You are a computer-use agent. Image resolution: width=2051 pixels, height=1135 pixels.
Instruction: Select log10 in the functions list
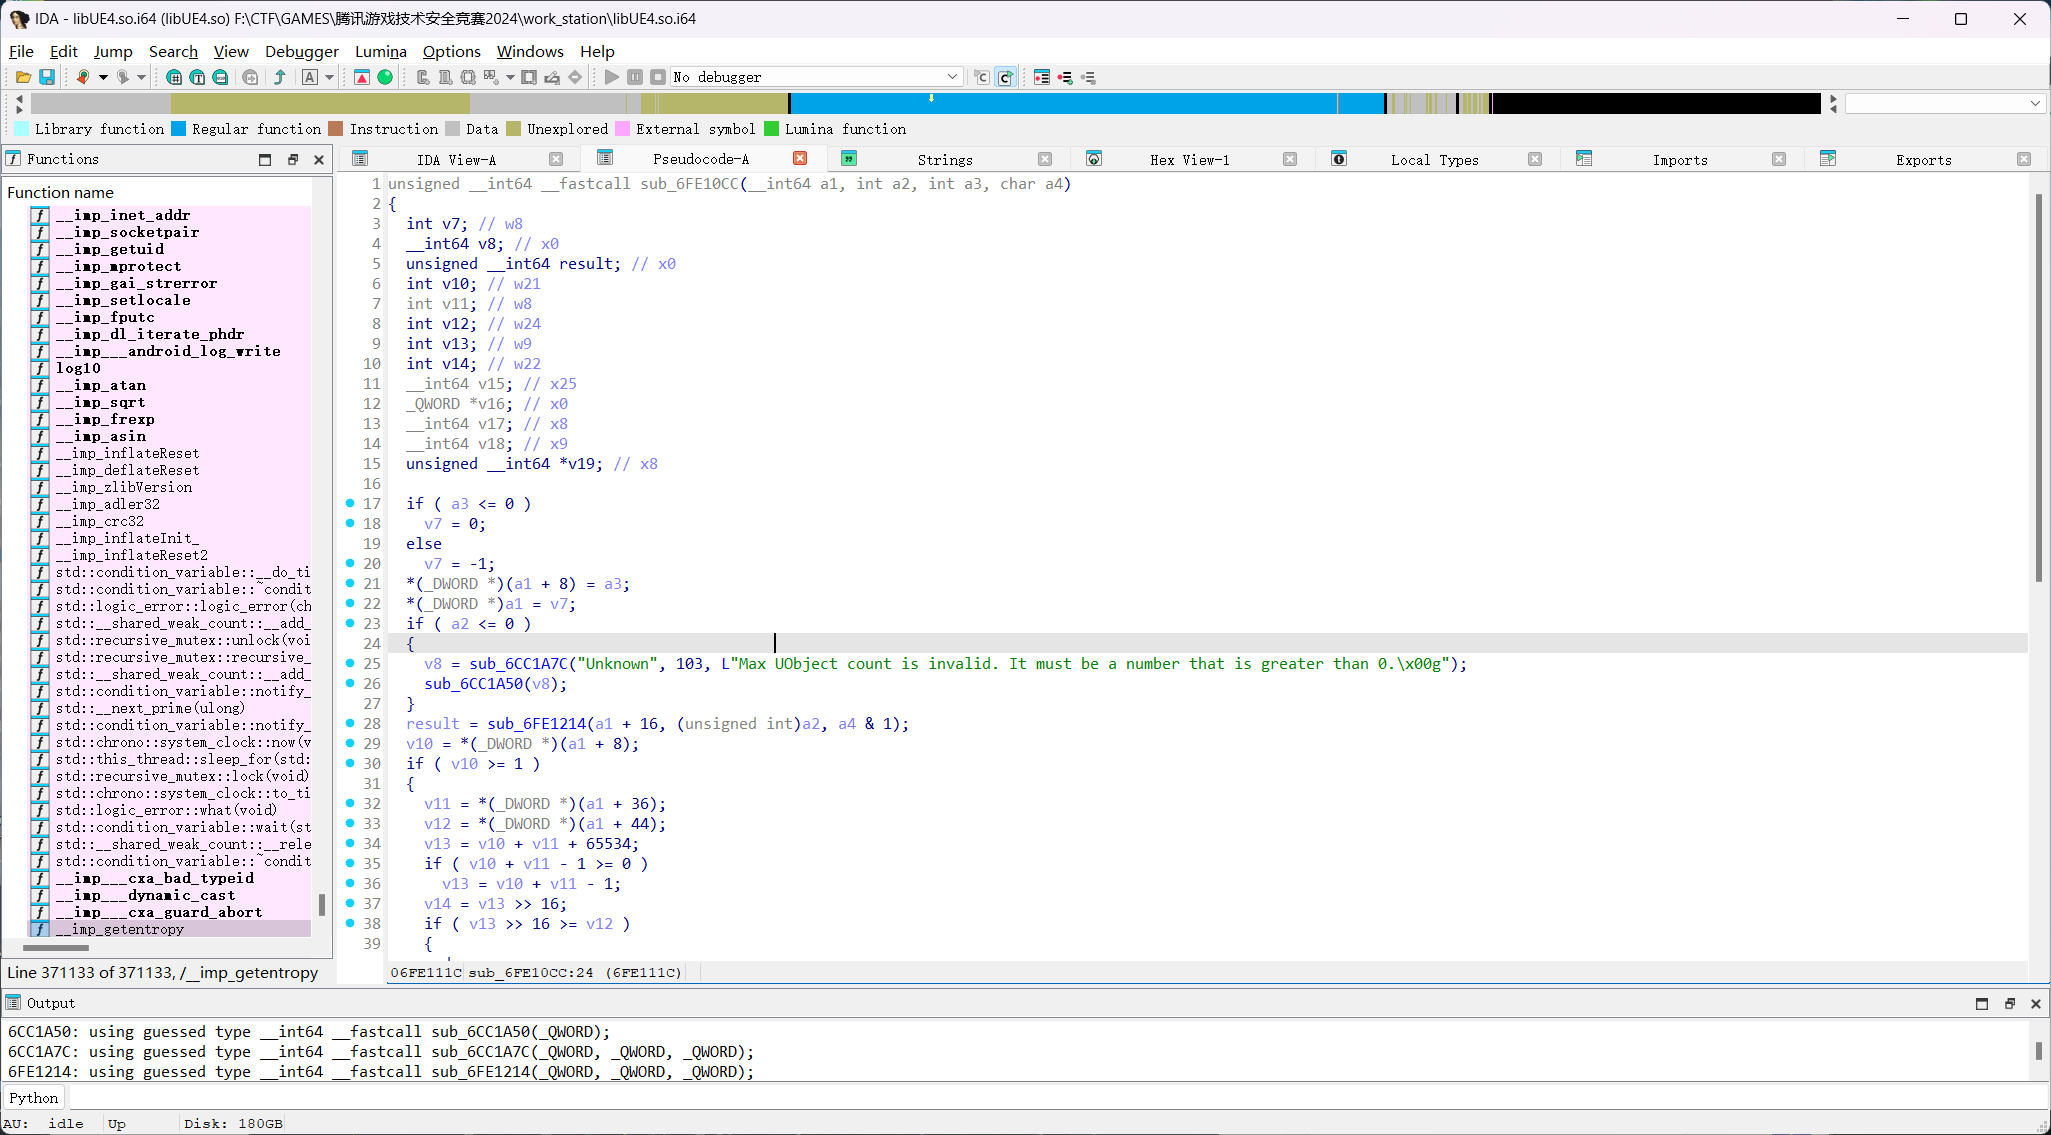[78, 368]
